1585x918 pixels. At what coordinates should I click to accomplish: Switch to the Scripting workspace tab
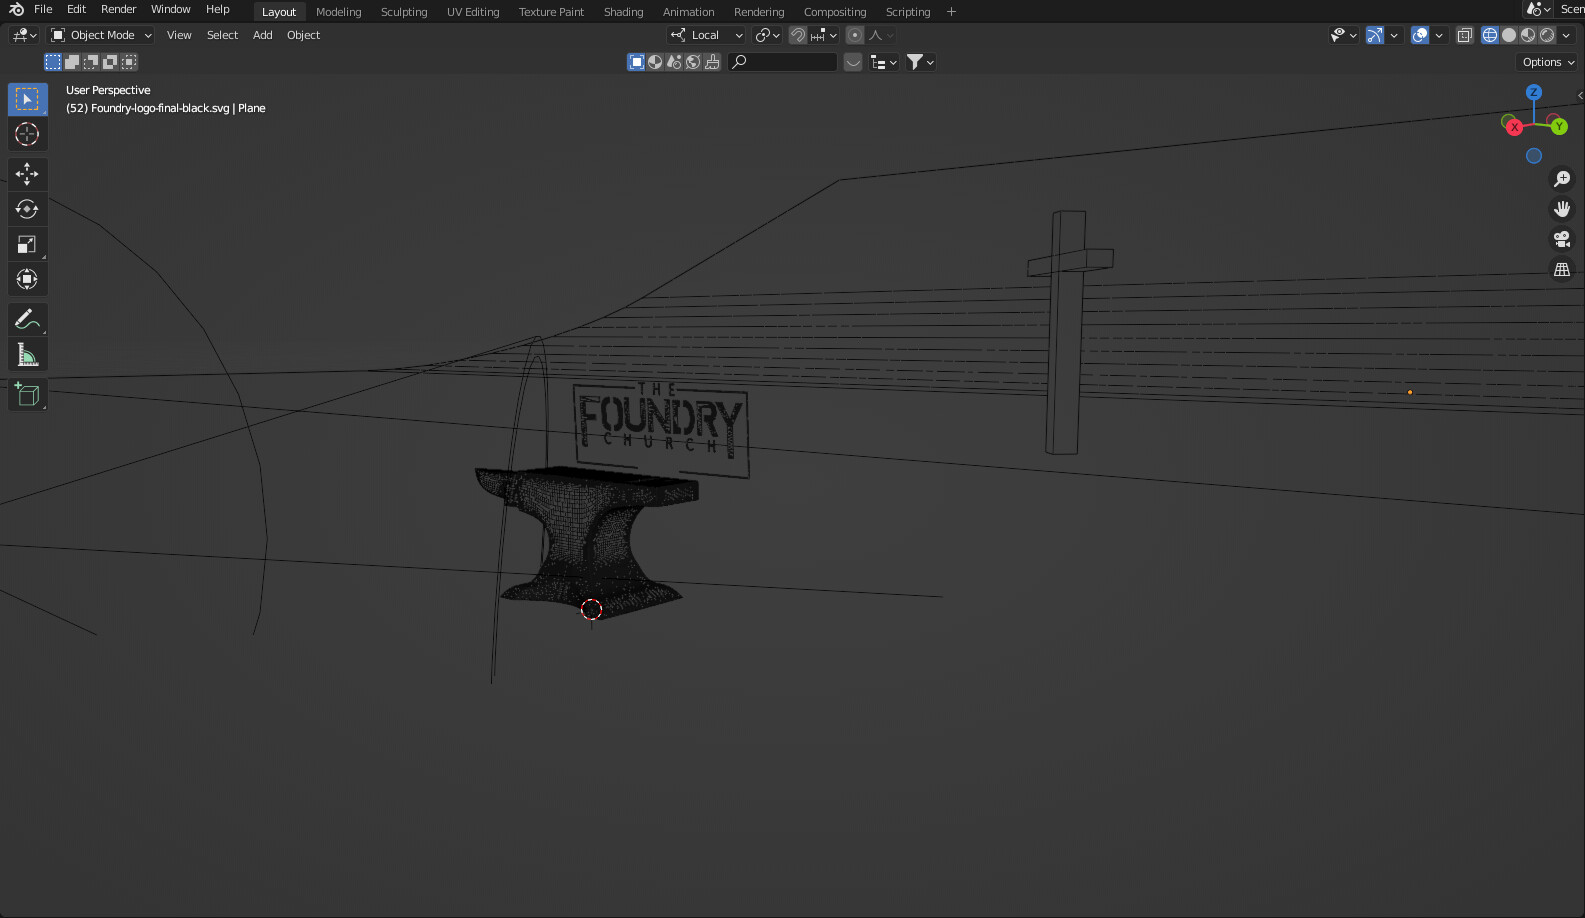point(908,12)
